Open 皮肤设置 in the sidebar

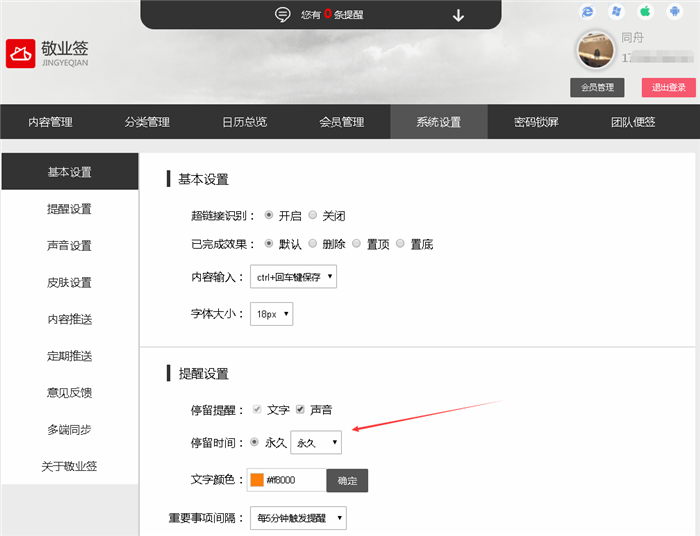[x=69, y=282]
